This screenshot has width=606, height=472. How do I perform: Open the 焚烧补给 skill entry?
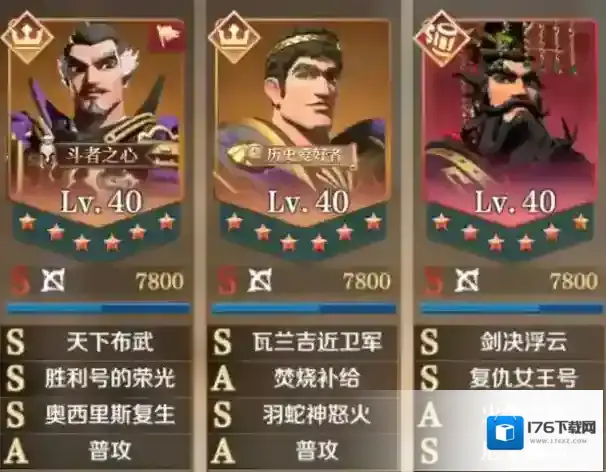coord(303,378)
